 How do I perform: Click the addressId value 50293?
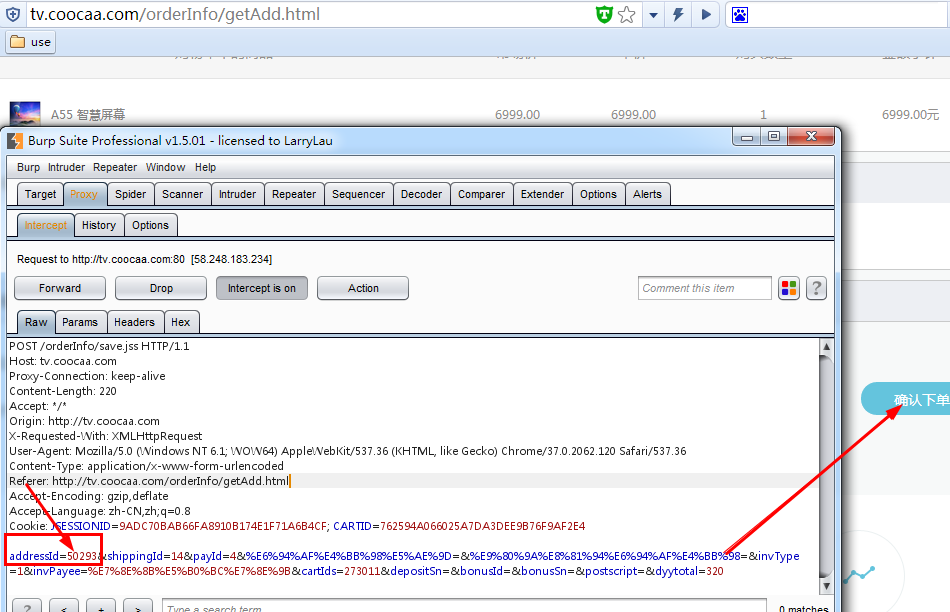(x=82, y=556)
